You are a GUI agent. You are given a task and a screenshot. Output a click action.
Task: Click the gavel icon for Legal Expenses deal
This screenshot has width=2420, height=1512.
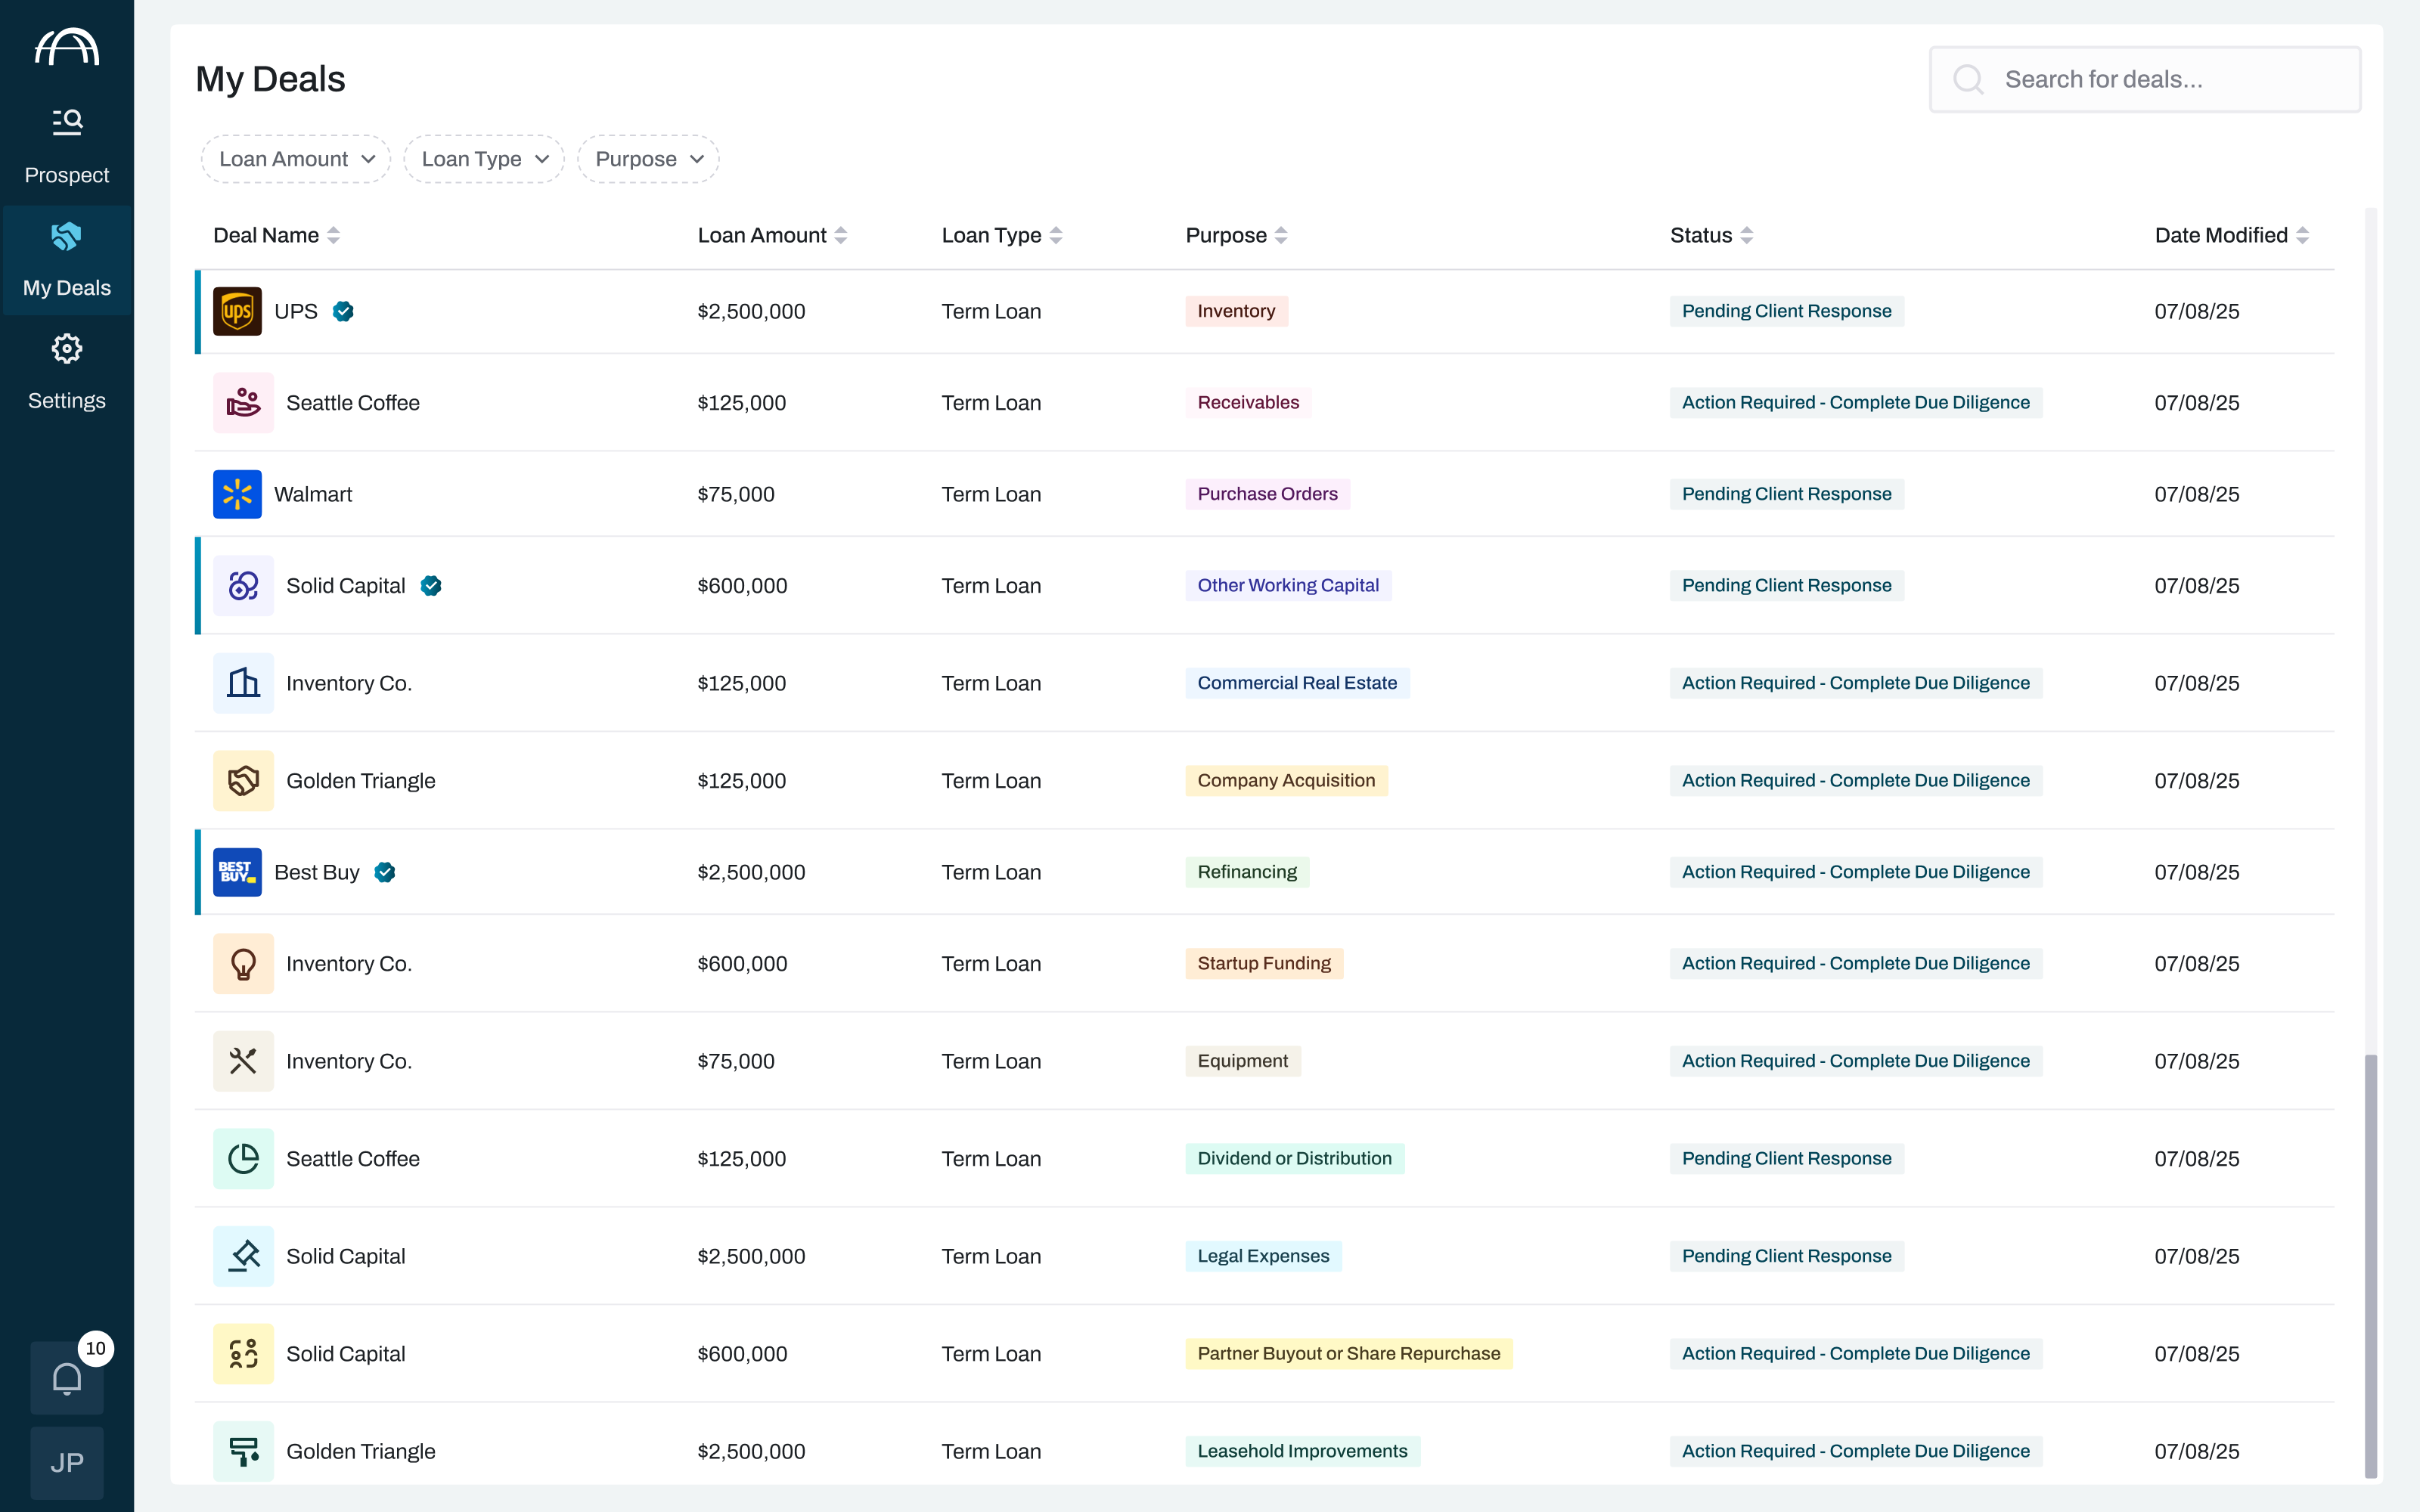(x=243, y=1256)
